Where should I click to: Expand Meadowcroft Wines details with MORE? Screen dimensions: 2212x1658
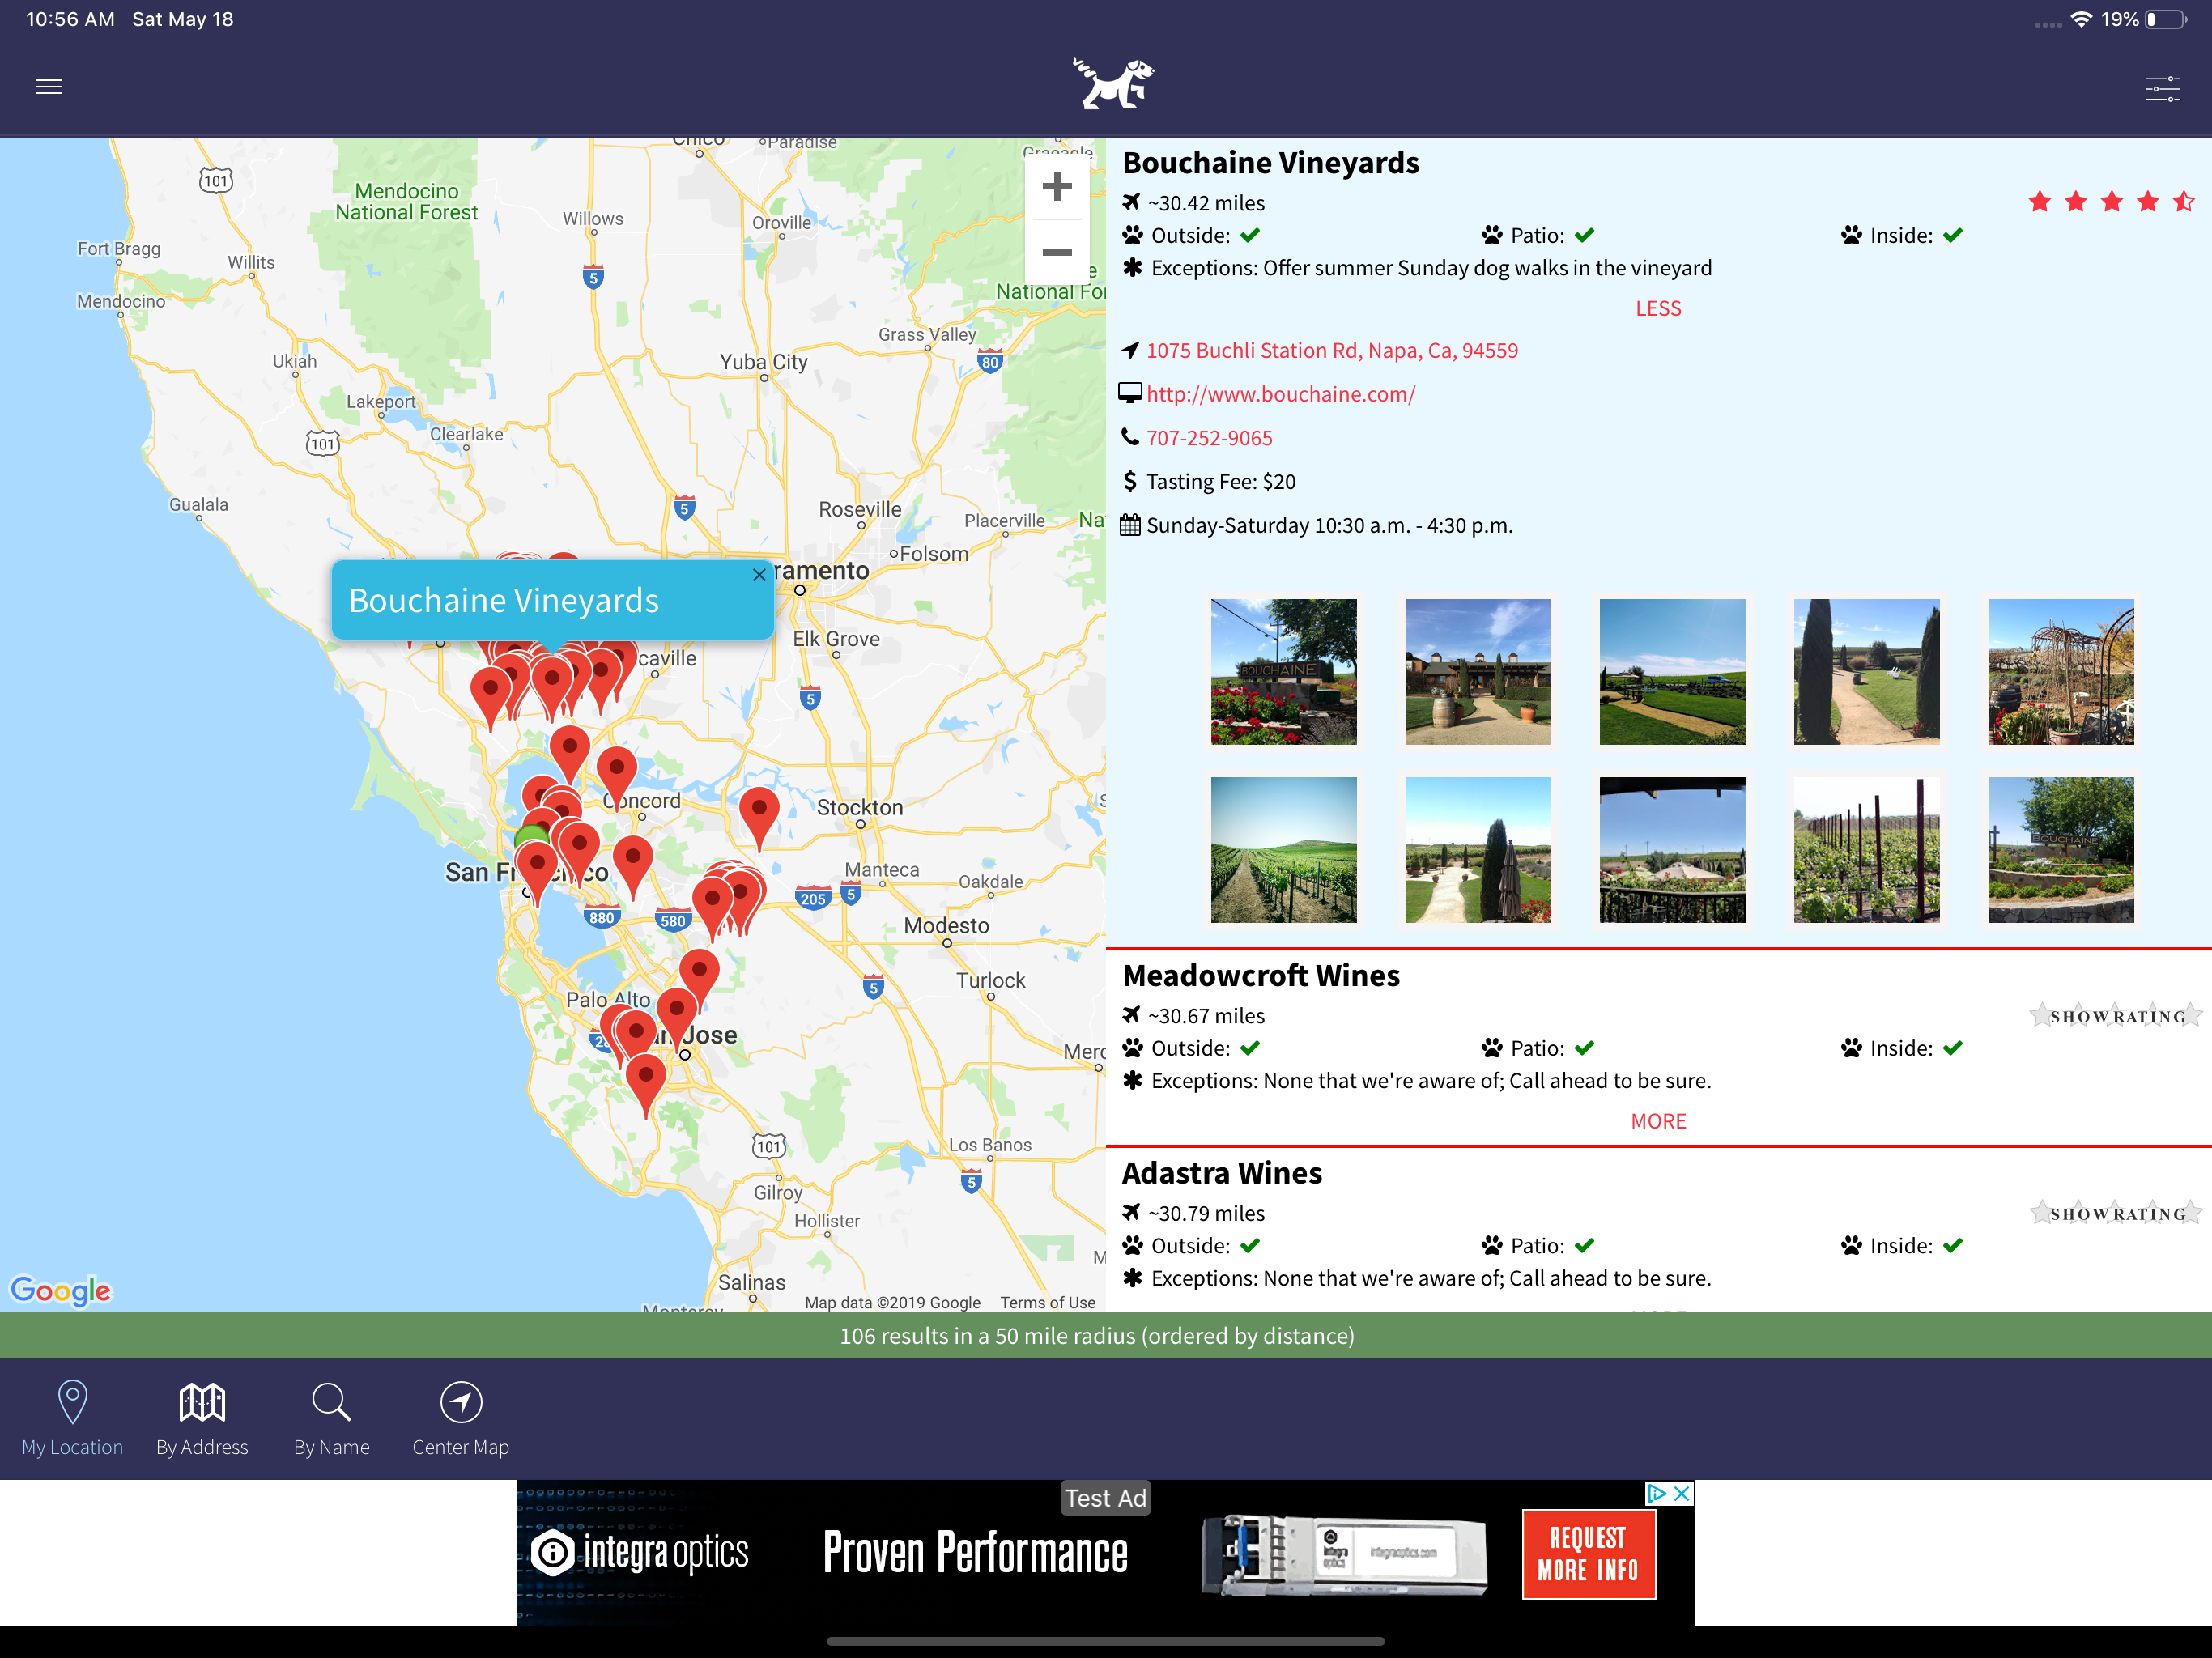1658,1122
